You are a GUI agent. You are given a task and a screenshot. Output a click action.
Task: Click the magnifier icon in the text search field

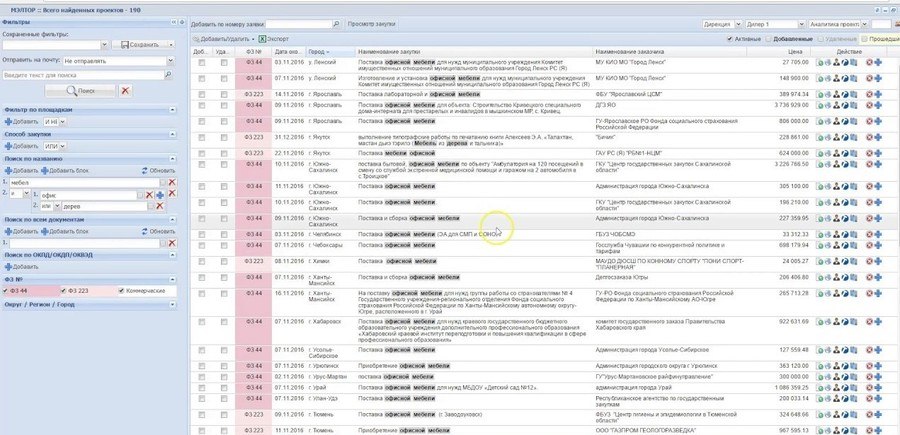(x=168, y=75)
